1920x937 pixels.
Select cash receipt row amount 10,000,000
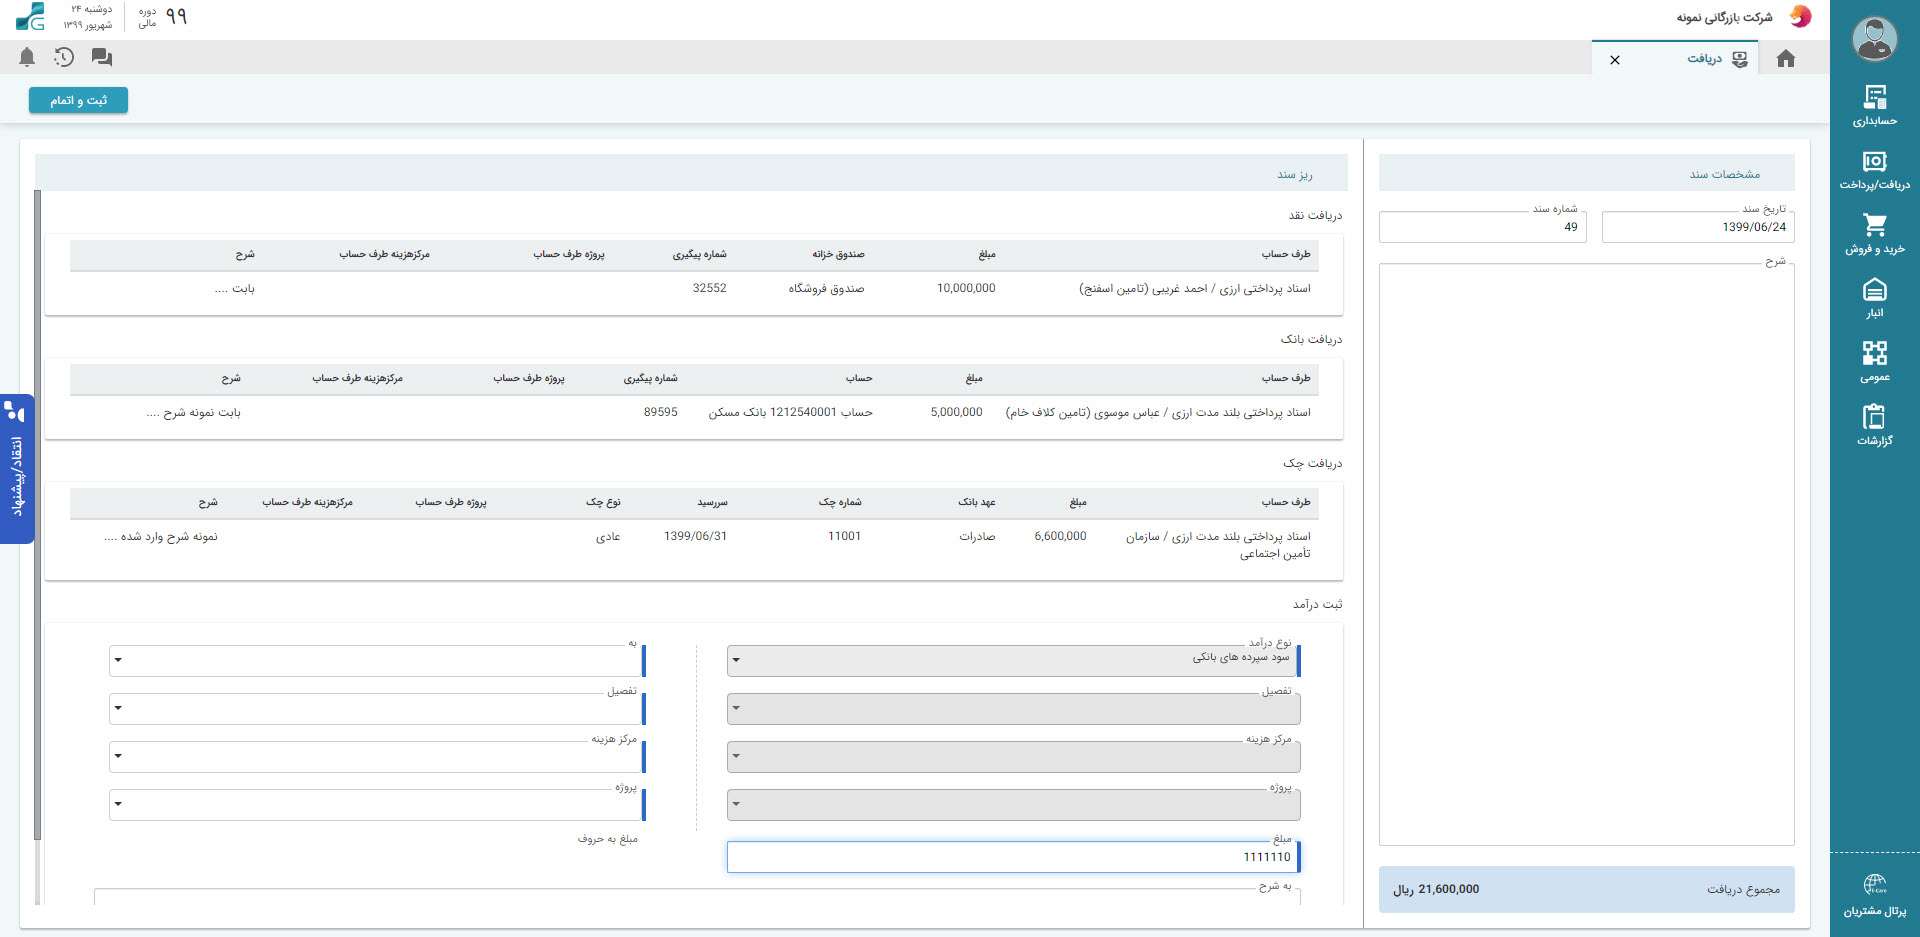point(966,288)
